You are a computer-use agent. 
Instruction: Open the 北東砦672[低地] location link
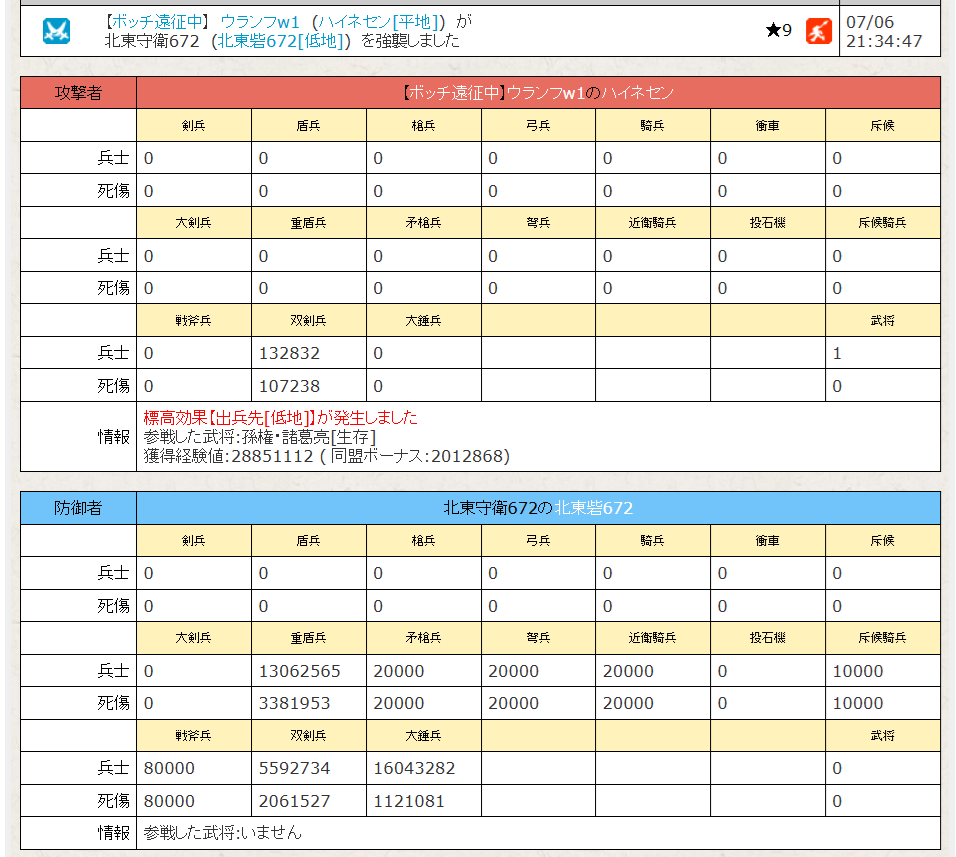(x=281, y=41)
